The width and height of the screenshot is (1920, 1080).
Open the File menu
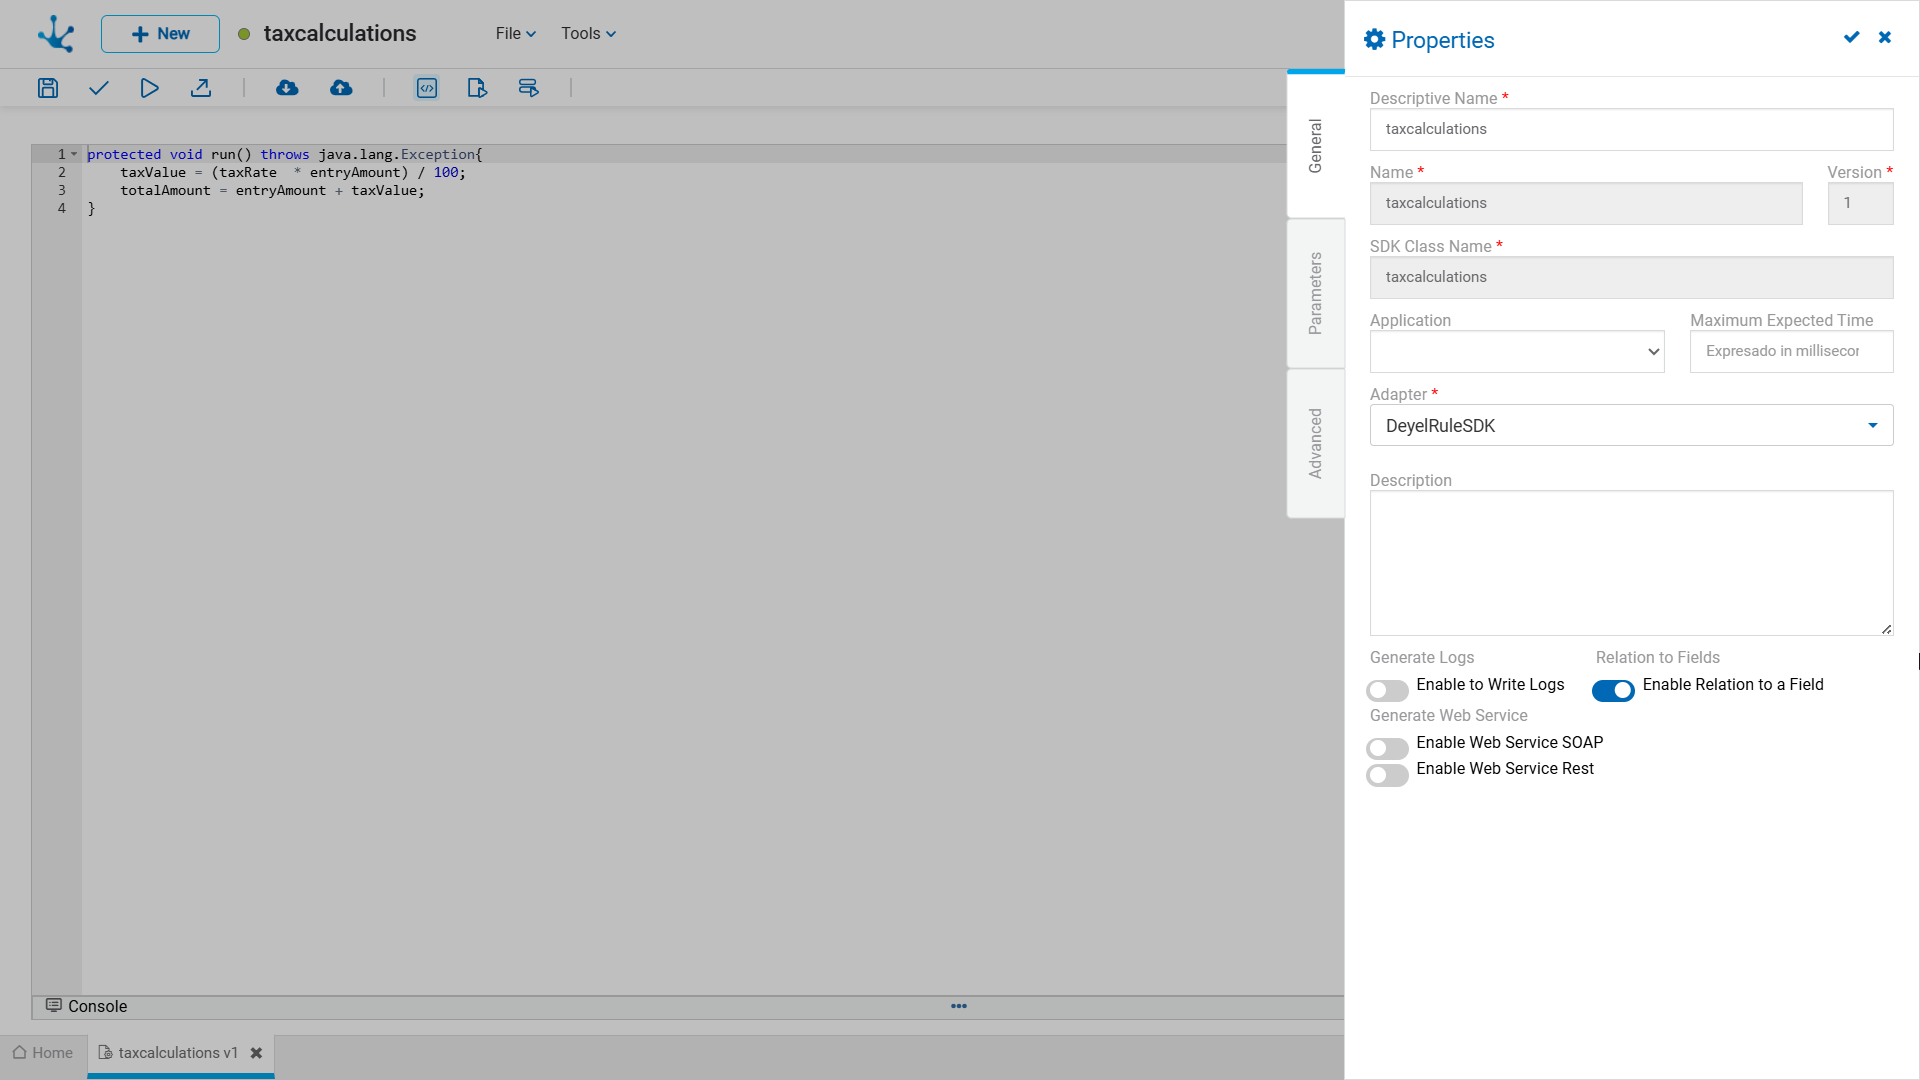pos(515,34)
